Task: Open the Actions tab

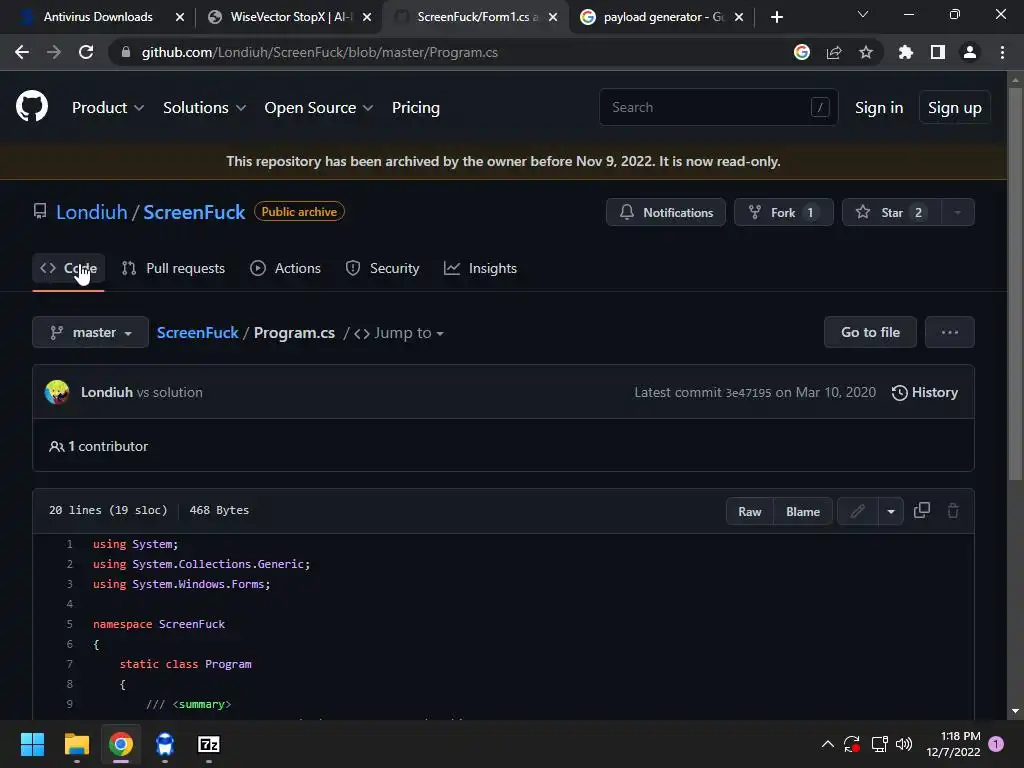Action: point(285,268)
